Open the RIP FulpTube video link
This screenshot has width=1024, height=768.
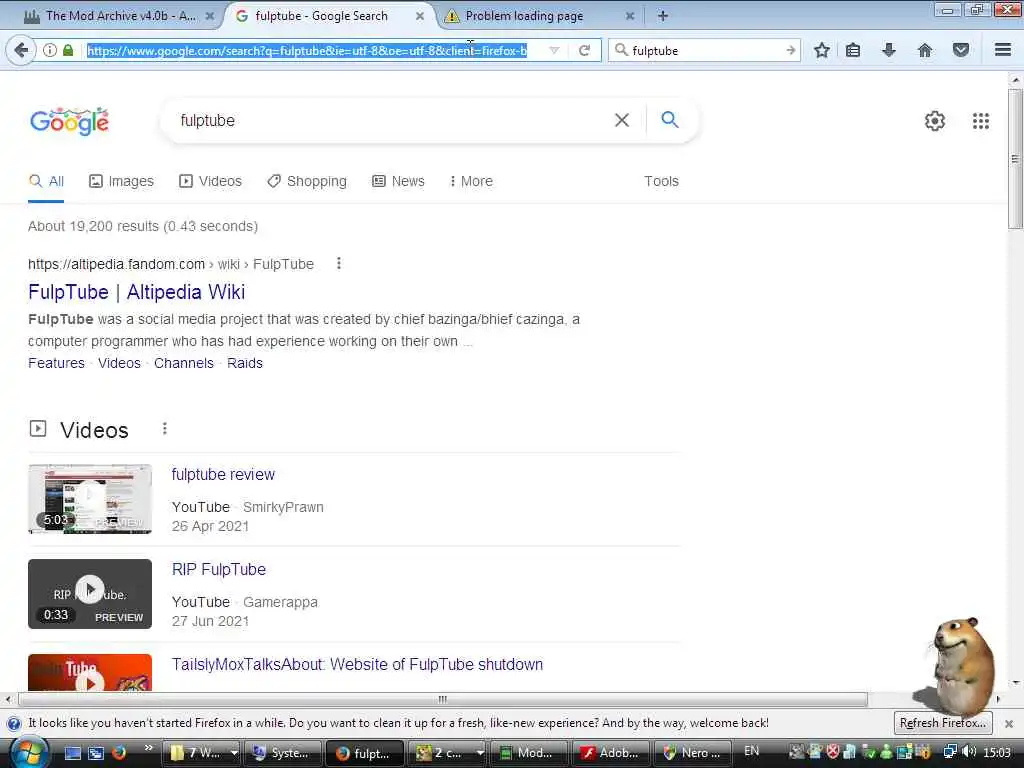coord(219,569)
